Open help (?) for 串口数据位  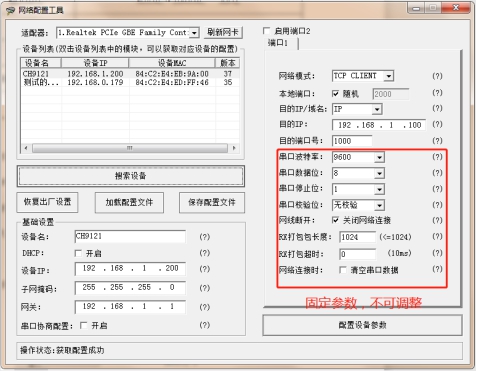tap(437, 173)
